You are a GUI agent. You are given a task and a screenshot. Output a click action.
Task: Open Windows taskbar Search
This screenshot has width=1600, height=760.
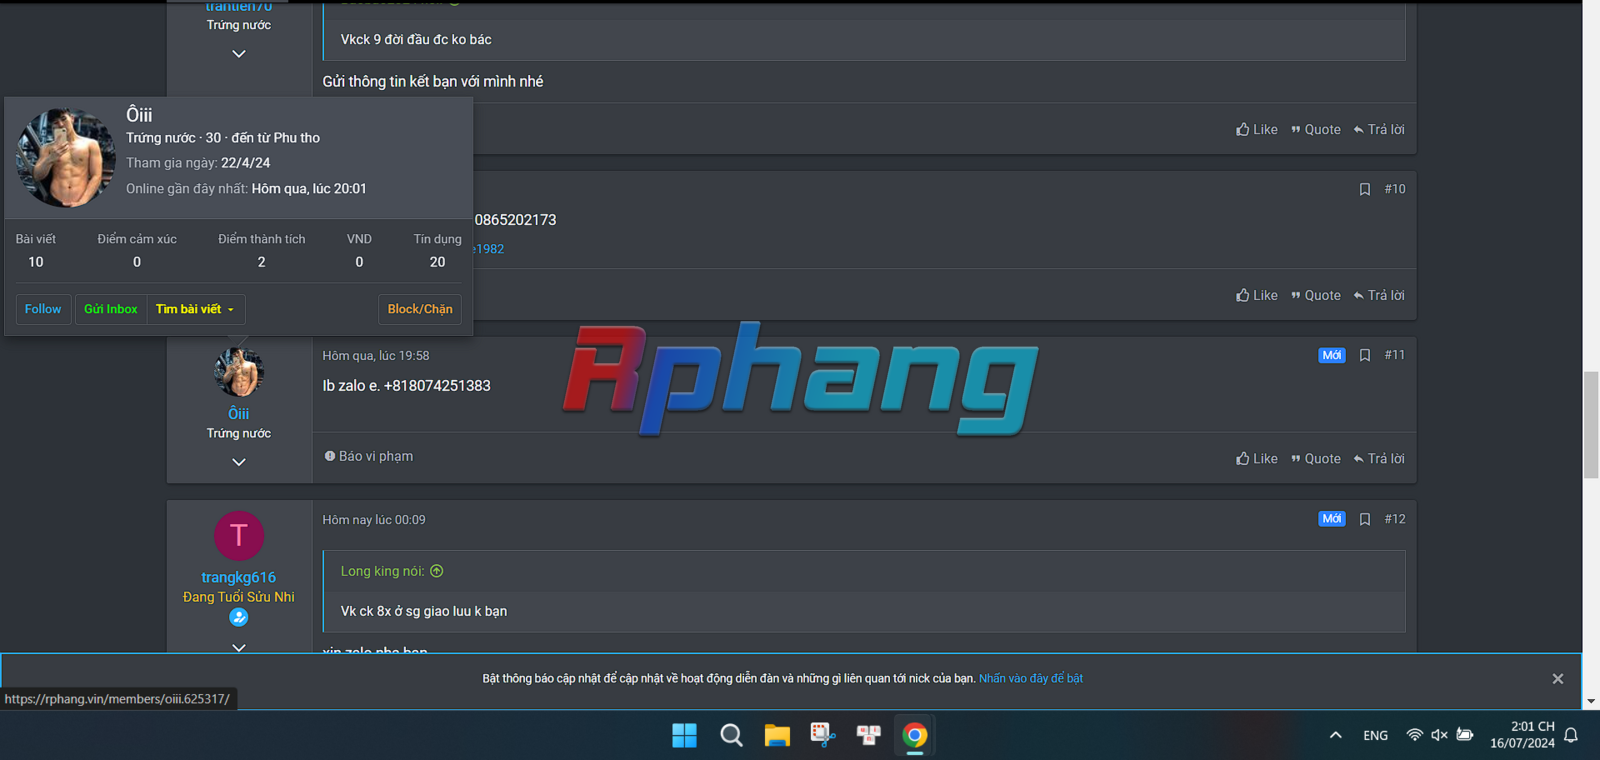pos(731,736)
